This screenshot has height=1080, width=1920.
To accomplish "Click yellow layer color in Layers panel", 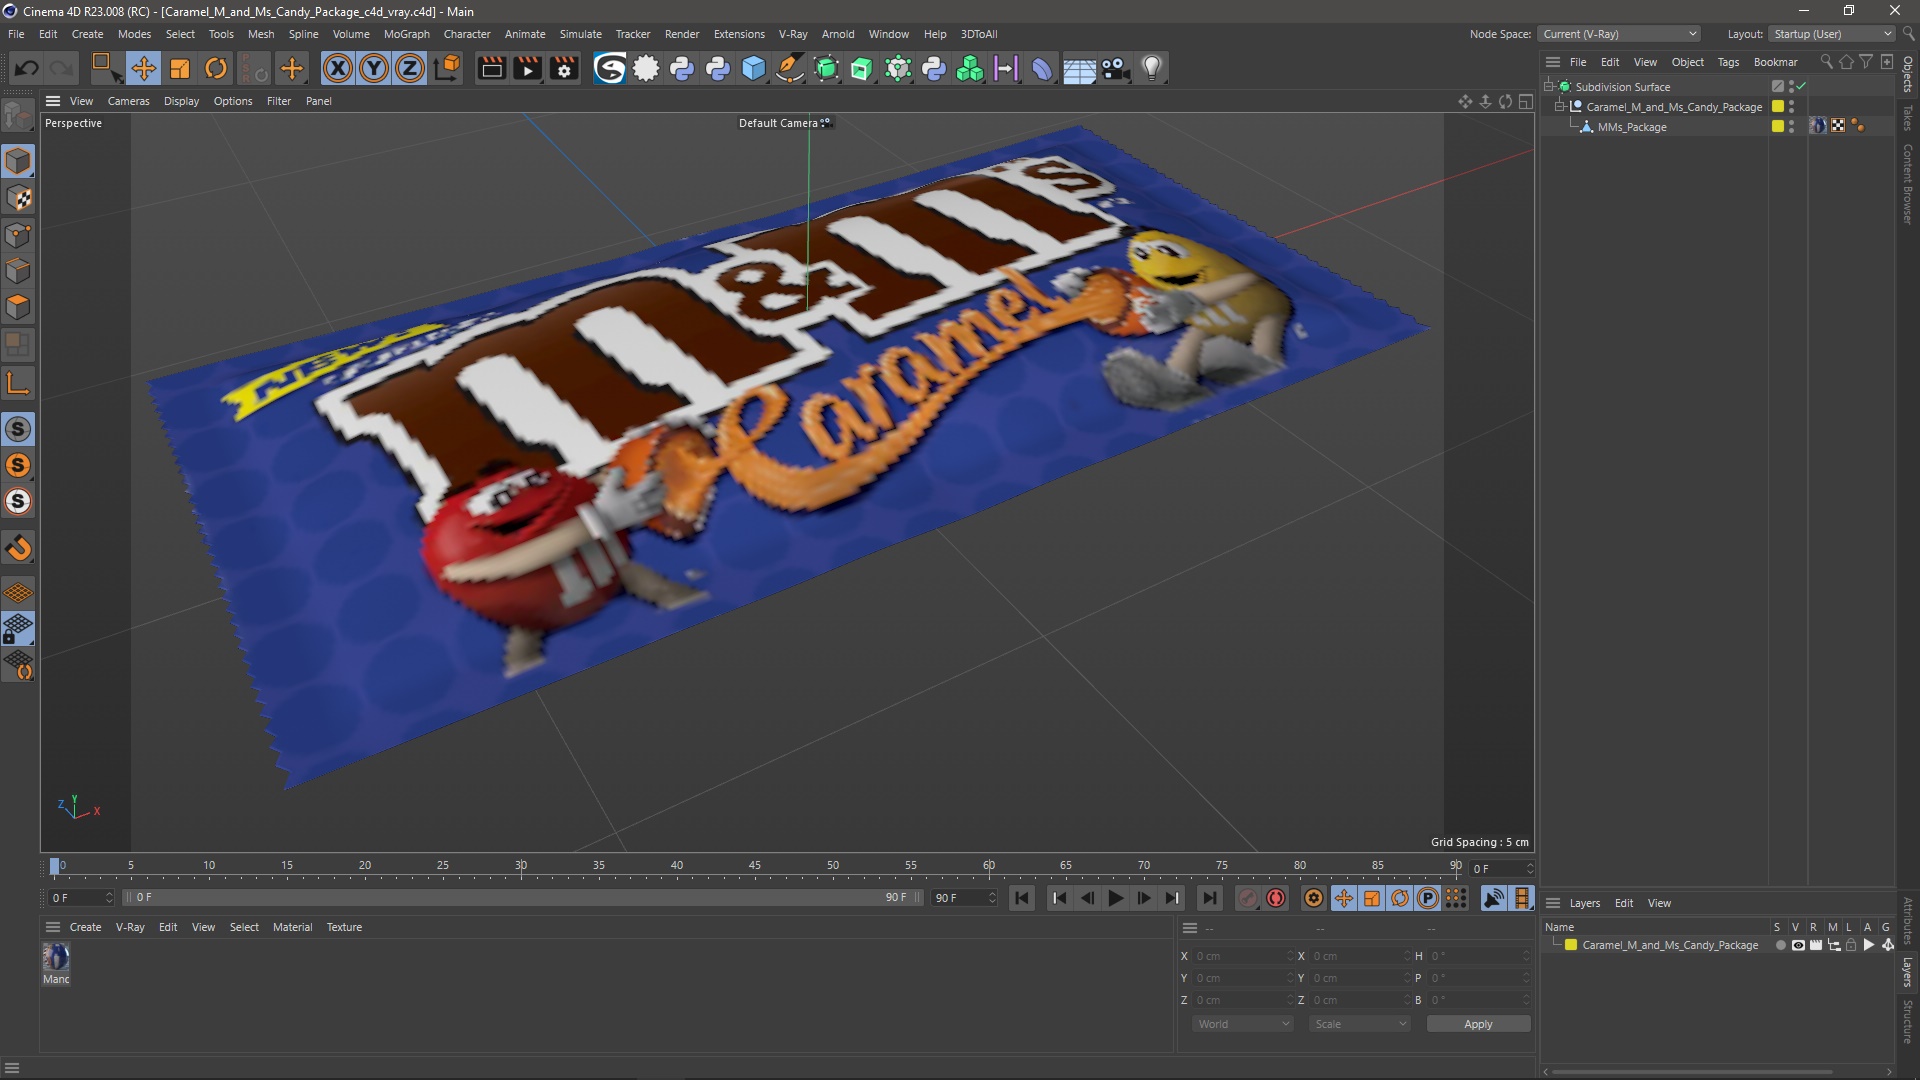I will (1571, 945).
